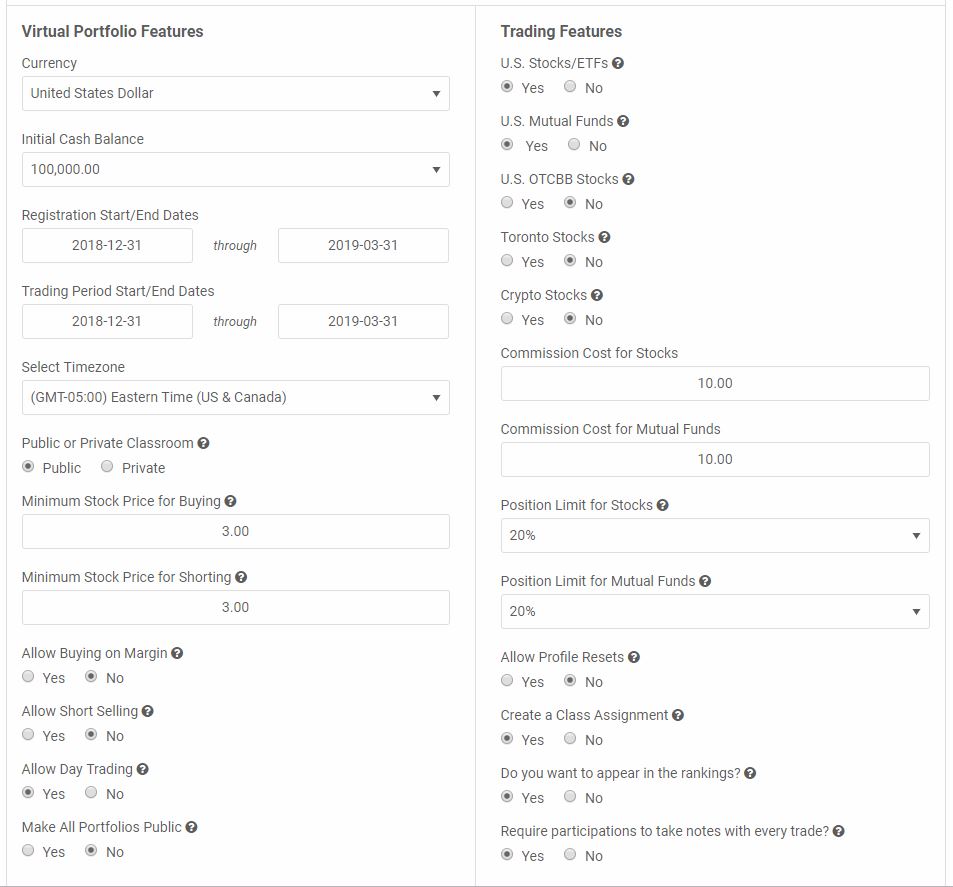Choose No for appearing in rankings

570,796
